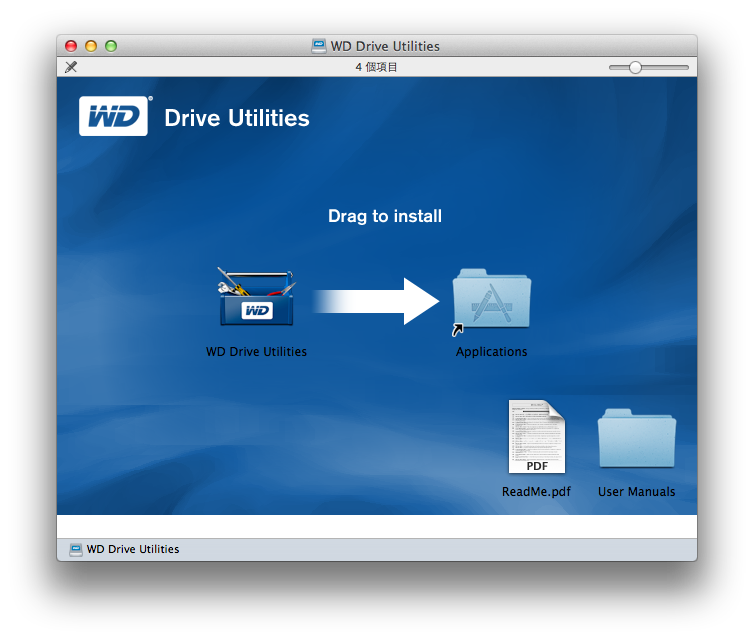Viewport: 754px width, 640px height.
Task: Select the User Manuals folder icon
Action: pyautogui.click(x=636, y=439)
